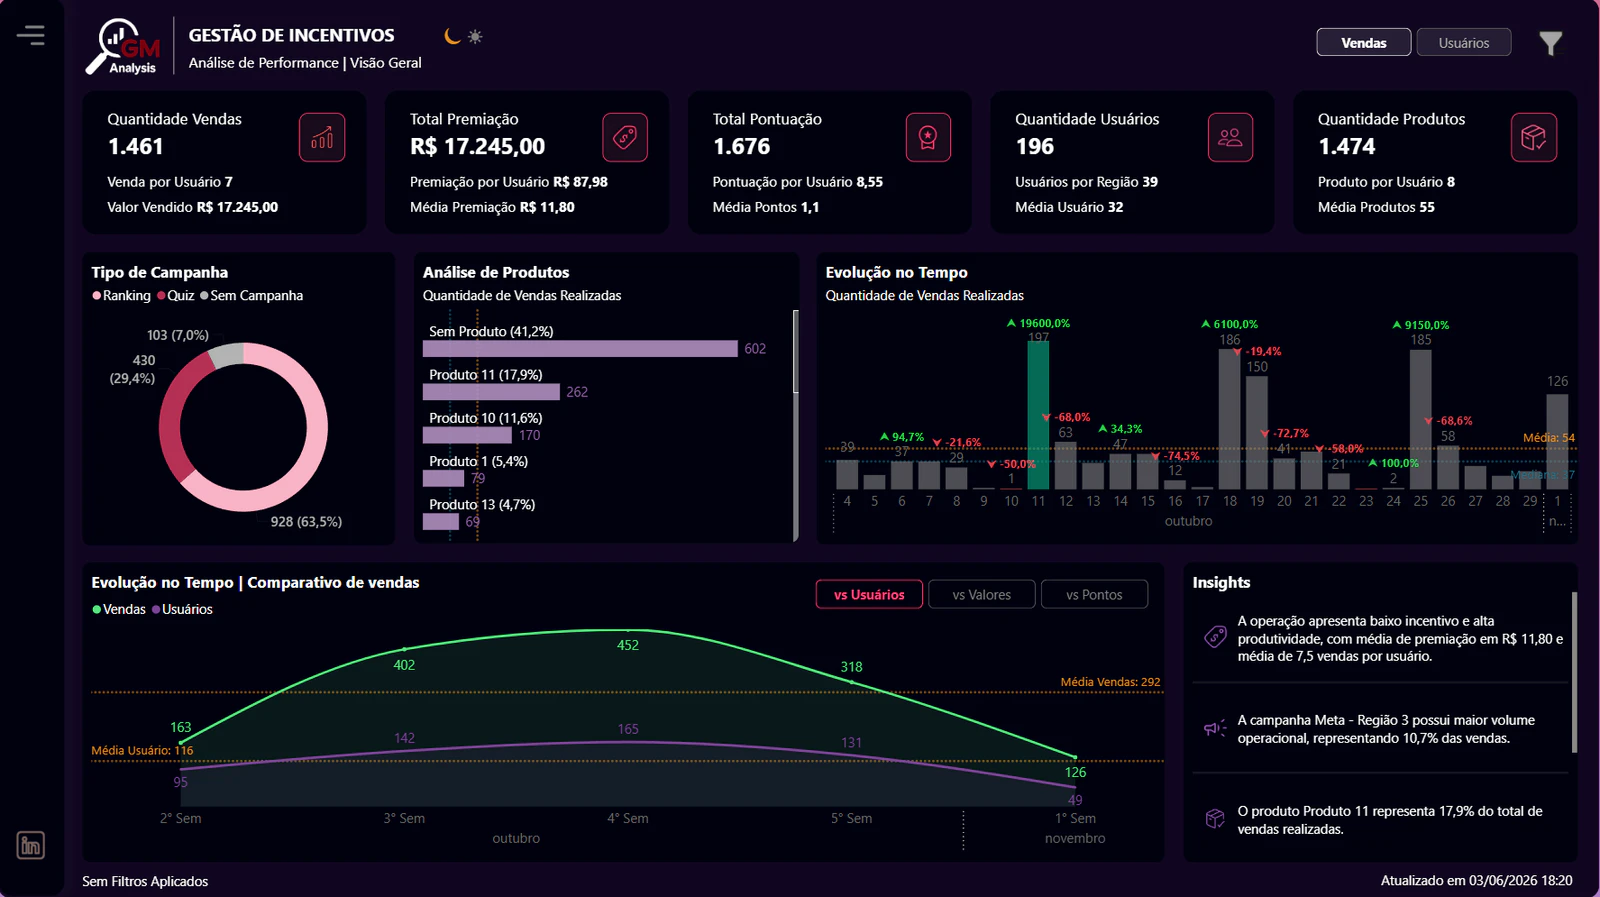Select the vs Pontos comparison
The height and width of the screenshot is (897, 1600).
[1094, 594]
